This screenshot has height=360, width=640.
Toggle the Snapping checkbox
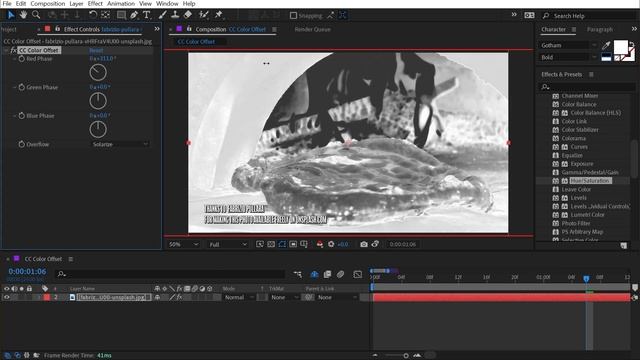pos(293,16)
